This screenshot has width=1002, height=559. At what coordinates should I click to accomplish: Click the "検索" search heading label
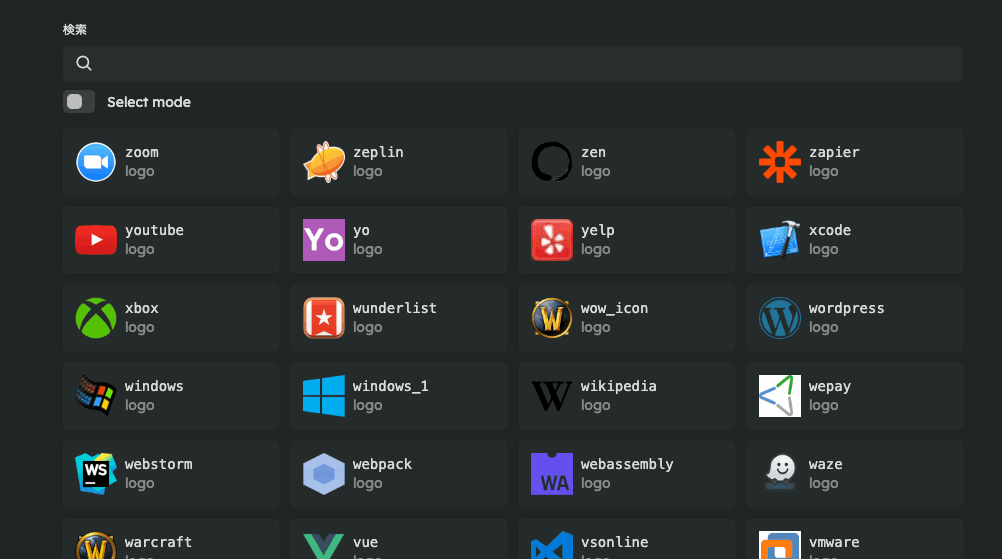[x=75, y=29]
